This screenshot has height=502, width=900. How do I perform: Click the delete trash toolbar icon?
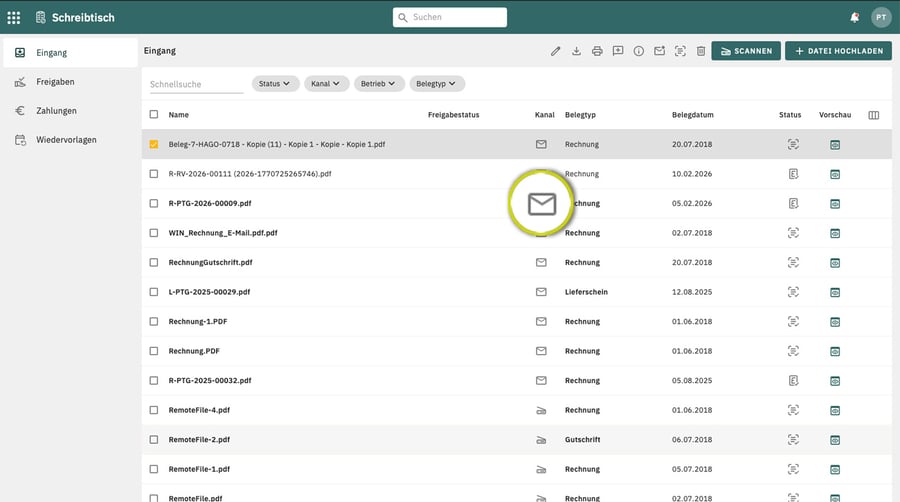[x=701, y=51]
